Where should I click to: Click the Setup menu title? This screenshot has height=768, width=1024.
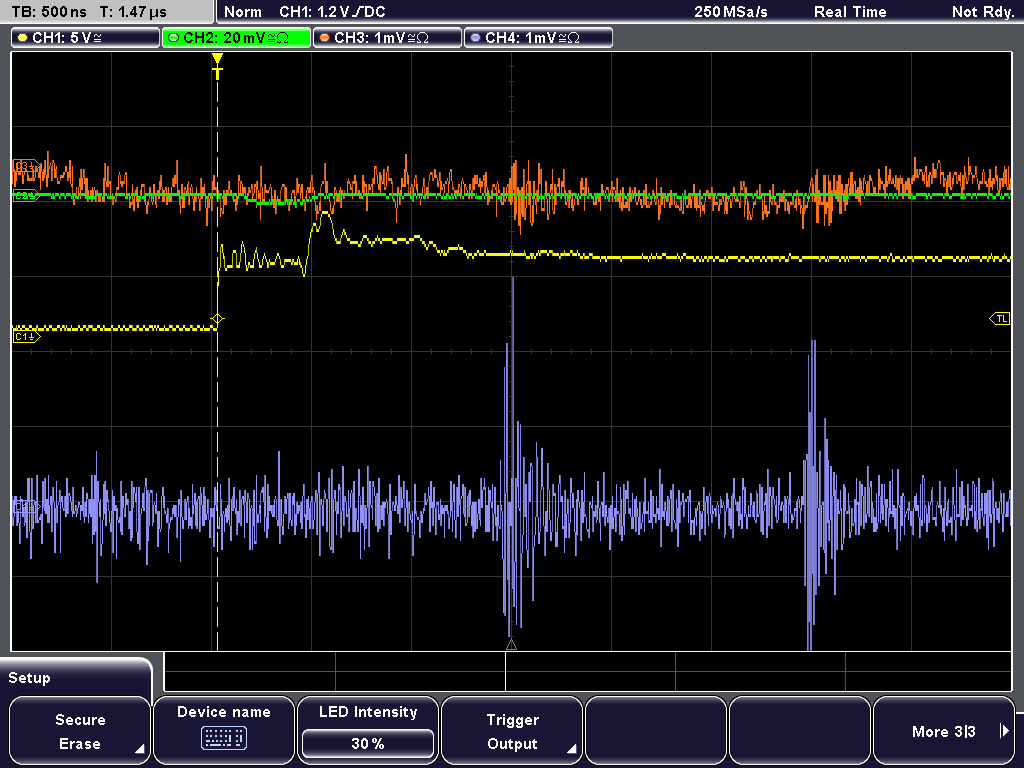pyautogui.click(x=29, y=678)
